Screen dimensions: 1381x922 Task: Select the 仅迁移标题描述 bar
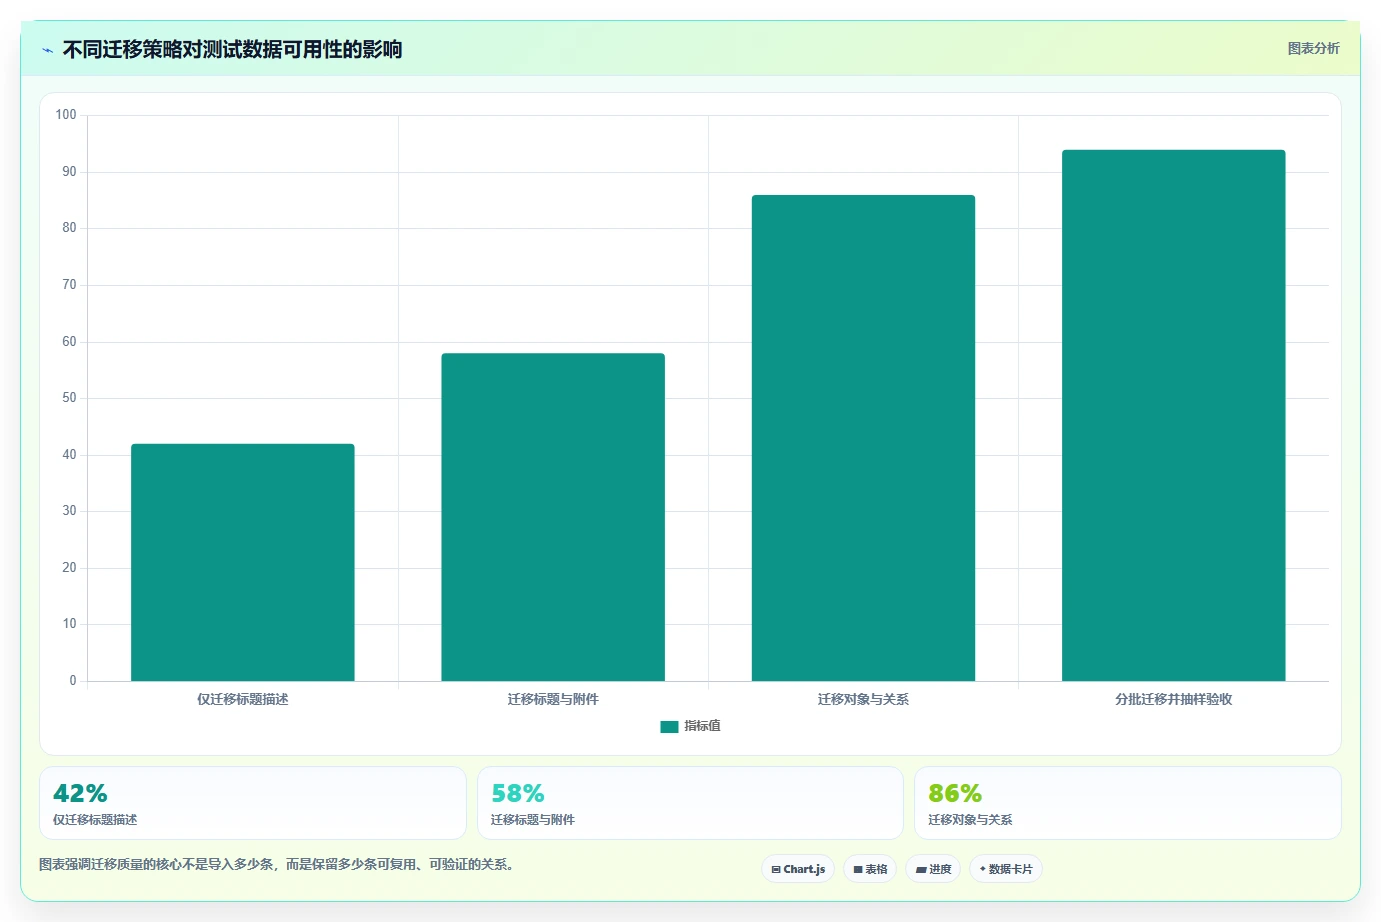243,562
